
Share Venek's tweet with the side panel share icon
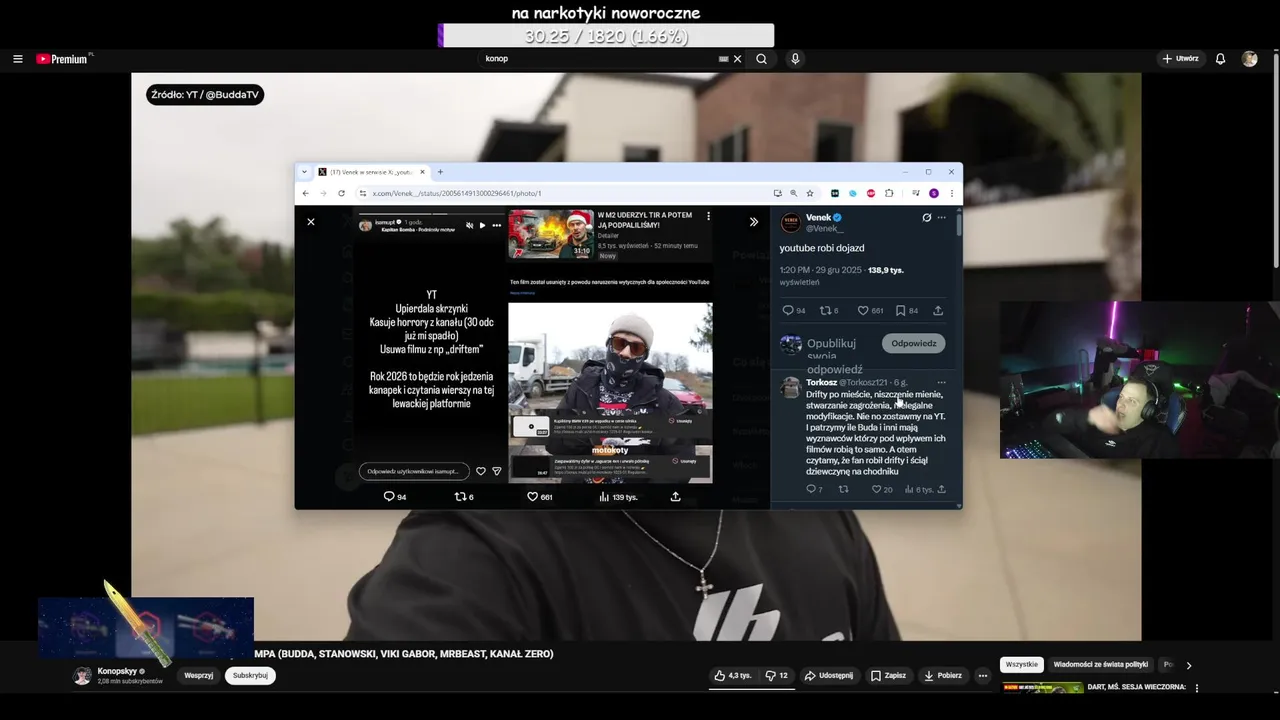938,310
